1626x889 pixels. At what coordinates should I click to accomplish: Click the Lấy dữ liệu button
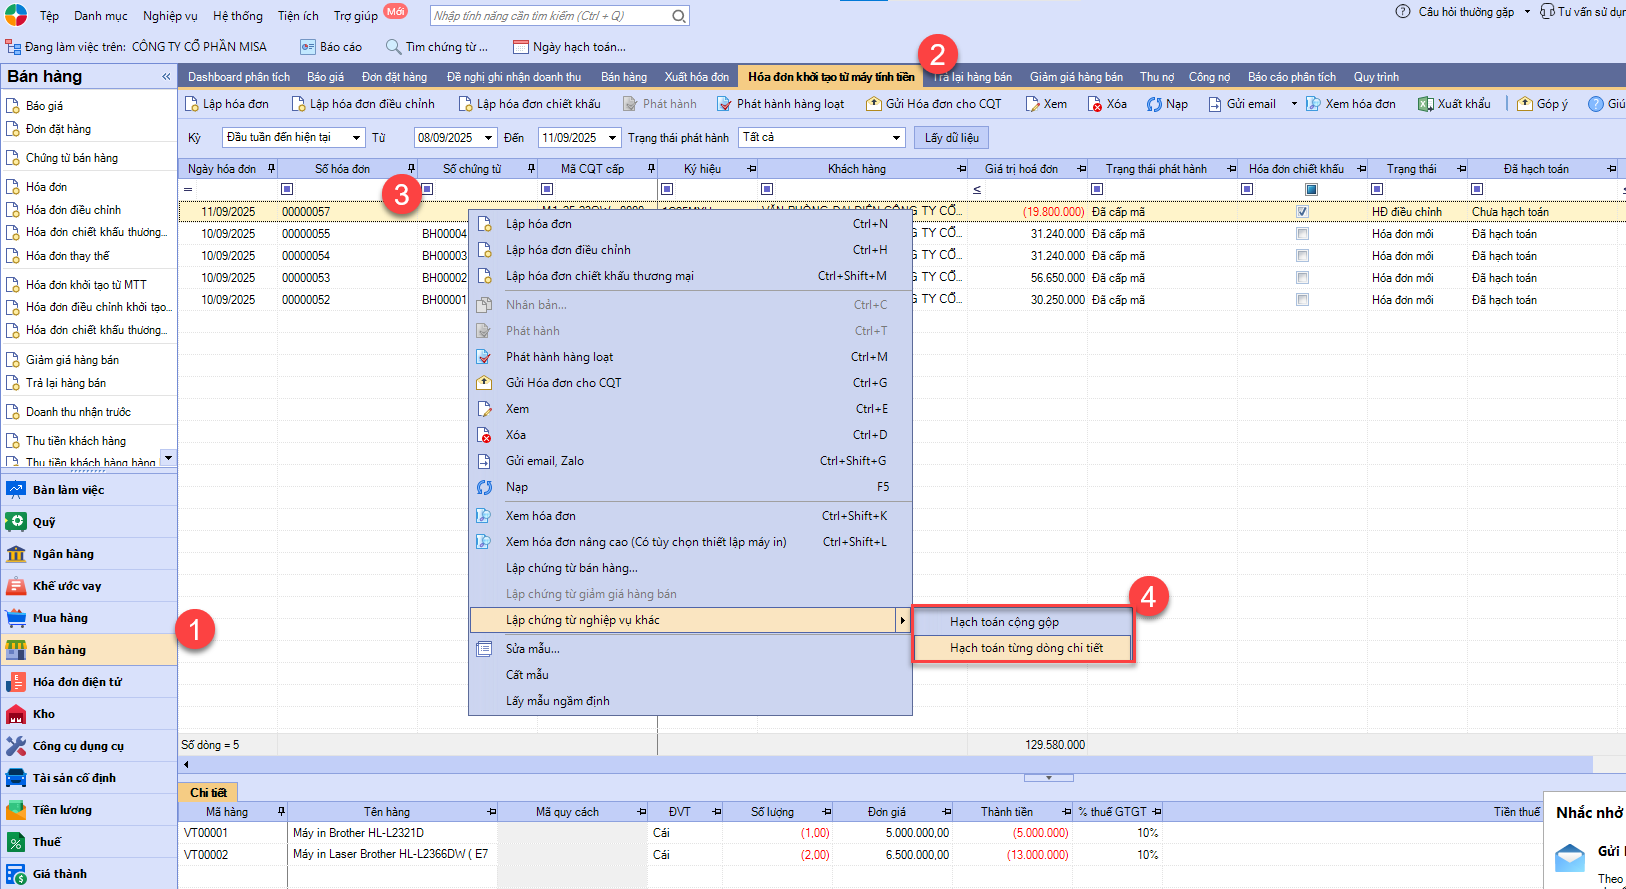(x=951, y=138)
